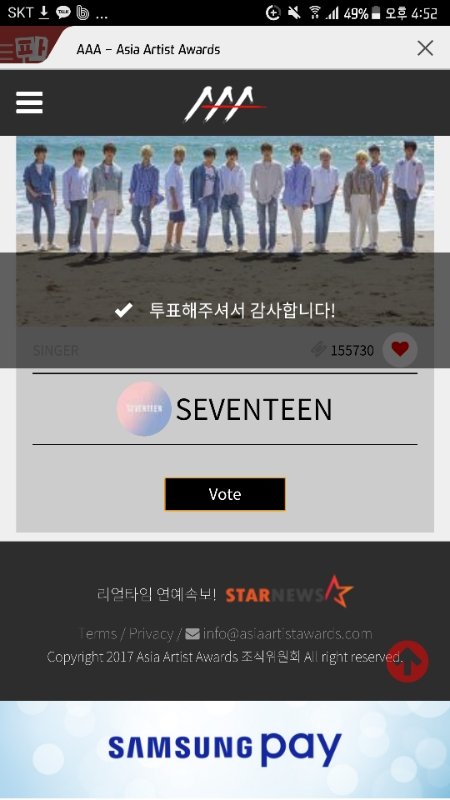Click the black Vote button
450x800 pixels.
(225, 494)
